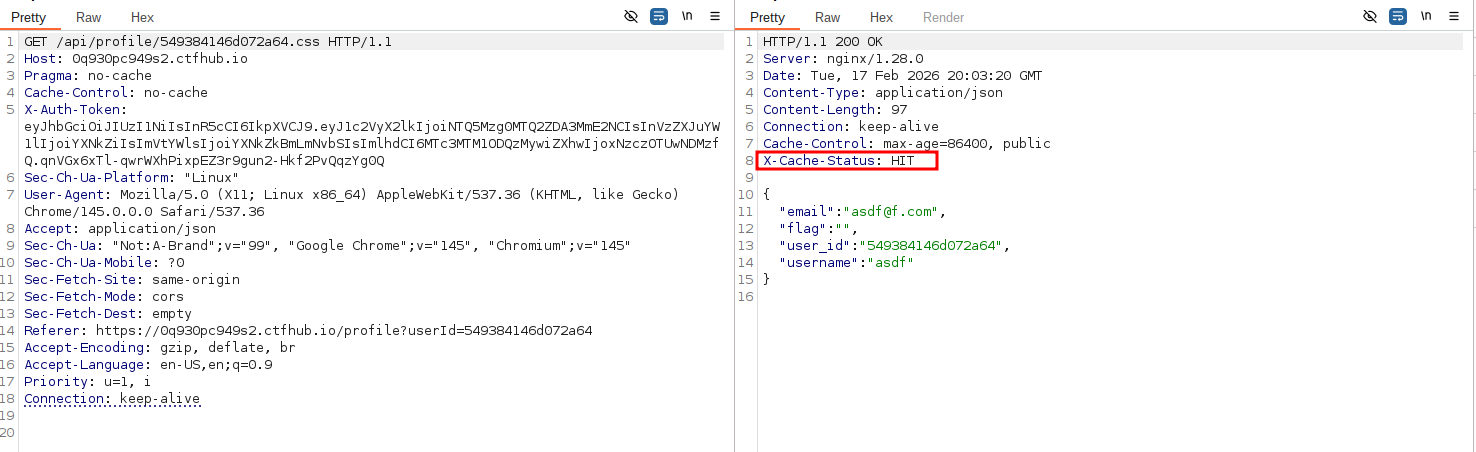Click the Pragma: no-cache header
Viewport: 1476px width, 452px height.
[88, 76]
